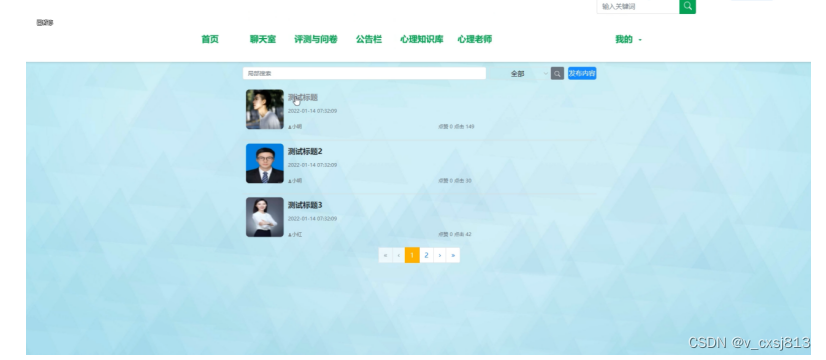The image size is (826, 360).
Task: Click the 发布内容 publish button
Action: (x=582, y=73)
